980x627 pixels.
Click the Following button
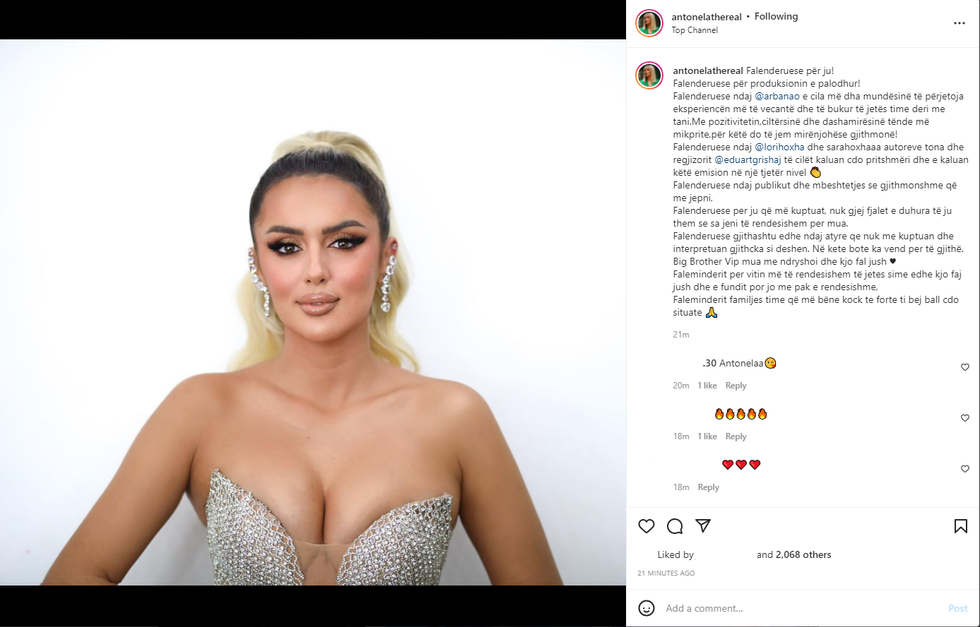coord(776,16)
